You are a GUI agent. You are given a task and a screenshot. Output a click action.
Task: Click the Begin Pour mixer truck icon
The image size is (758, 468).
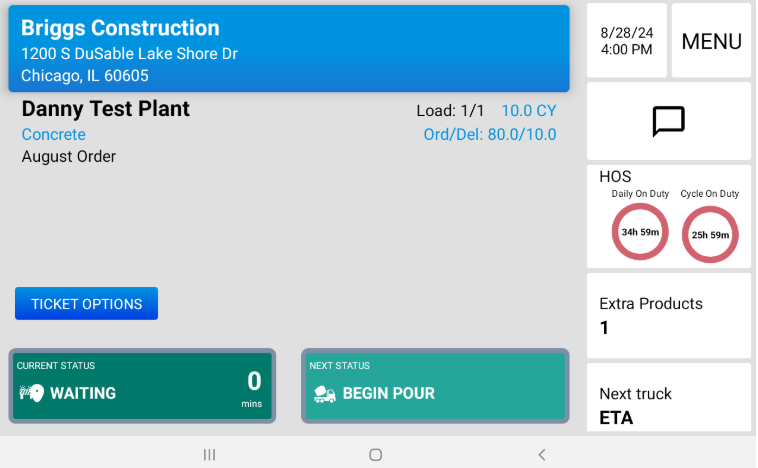[x=325, y=394]
